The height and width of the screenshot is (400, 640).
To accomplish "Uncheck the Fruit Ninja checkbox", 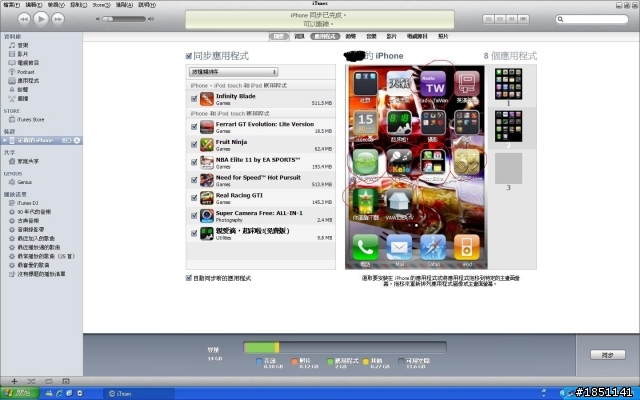I will 194,144.
